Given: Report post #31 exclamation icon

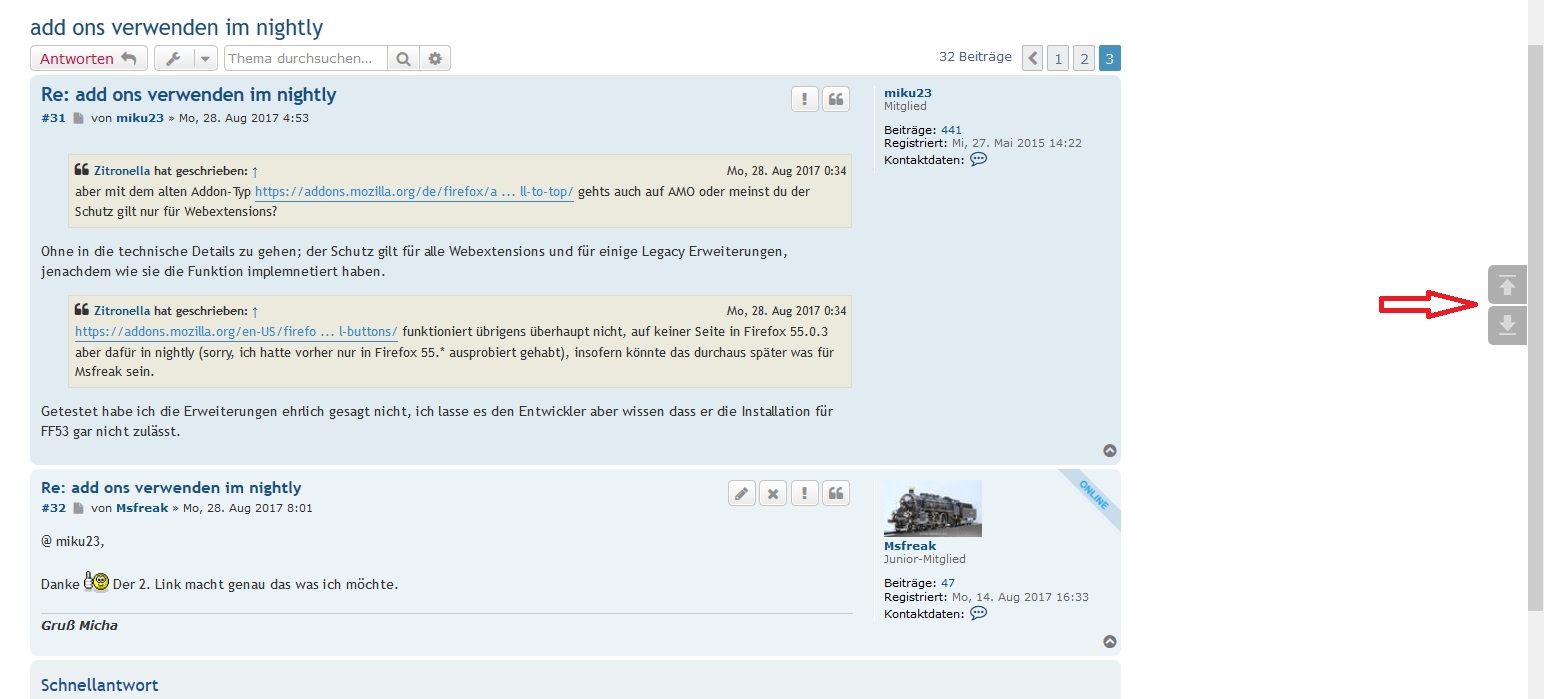Looking at the screenshot, I should pyautogui.click(x=805, y=99).
